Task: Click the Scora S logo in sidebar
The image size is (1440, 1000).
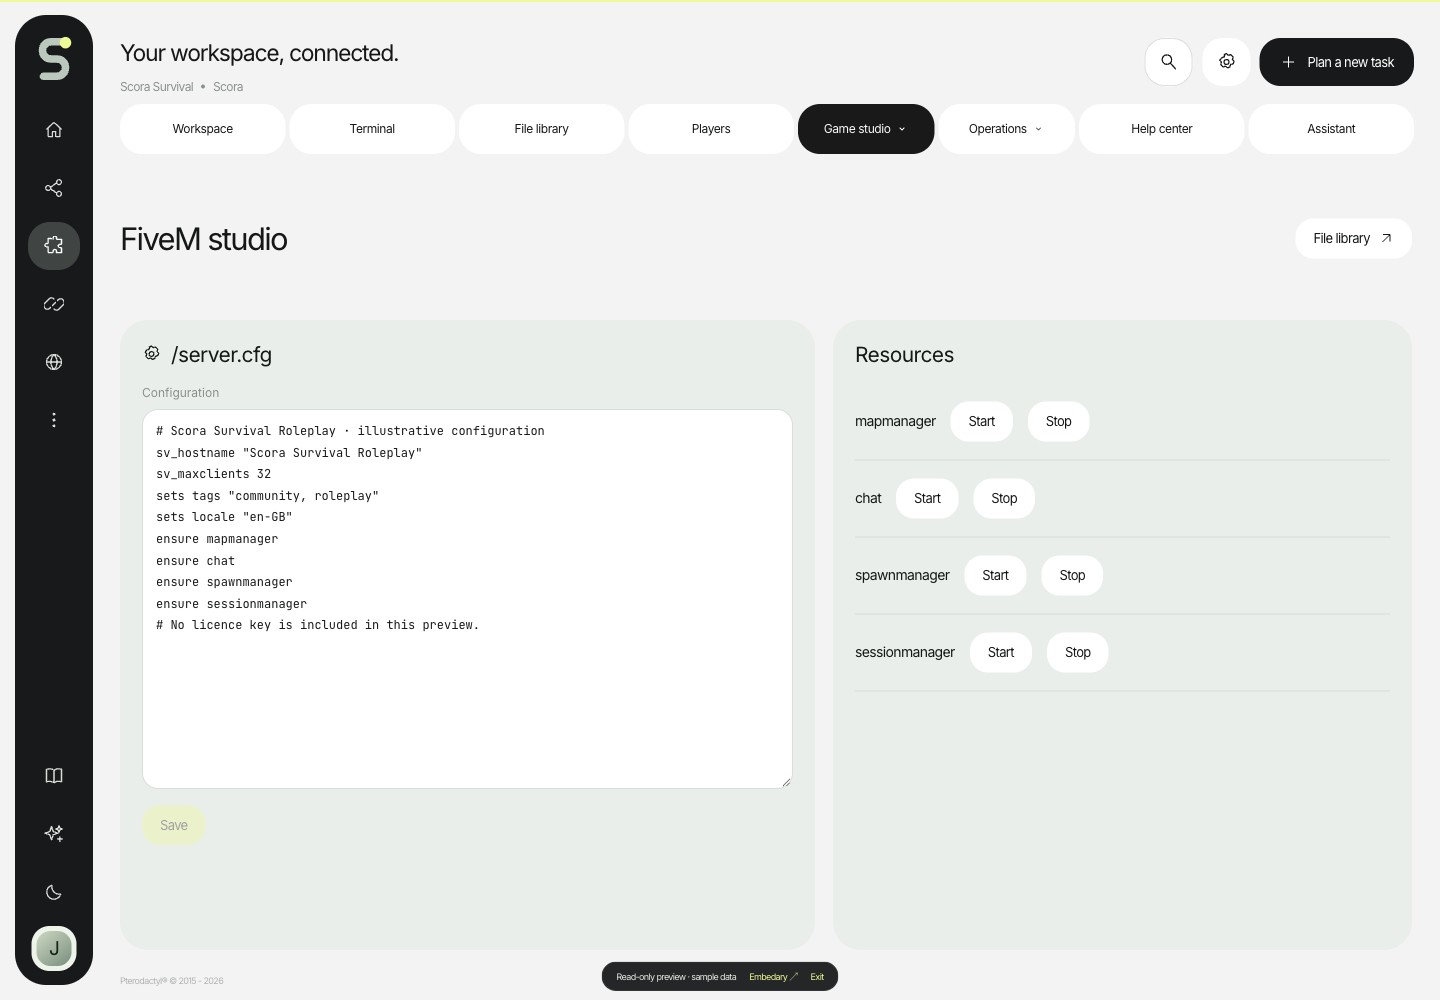Action: tap(54, 59)
